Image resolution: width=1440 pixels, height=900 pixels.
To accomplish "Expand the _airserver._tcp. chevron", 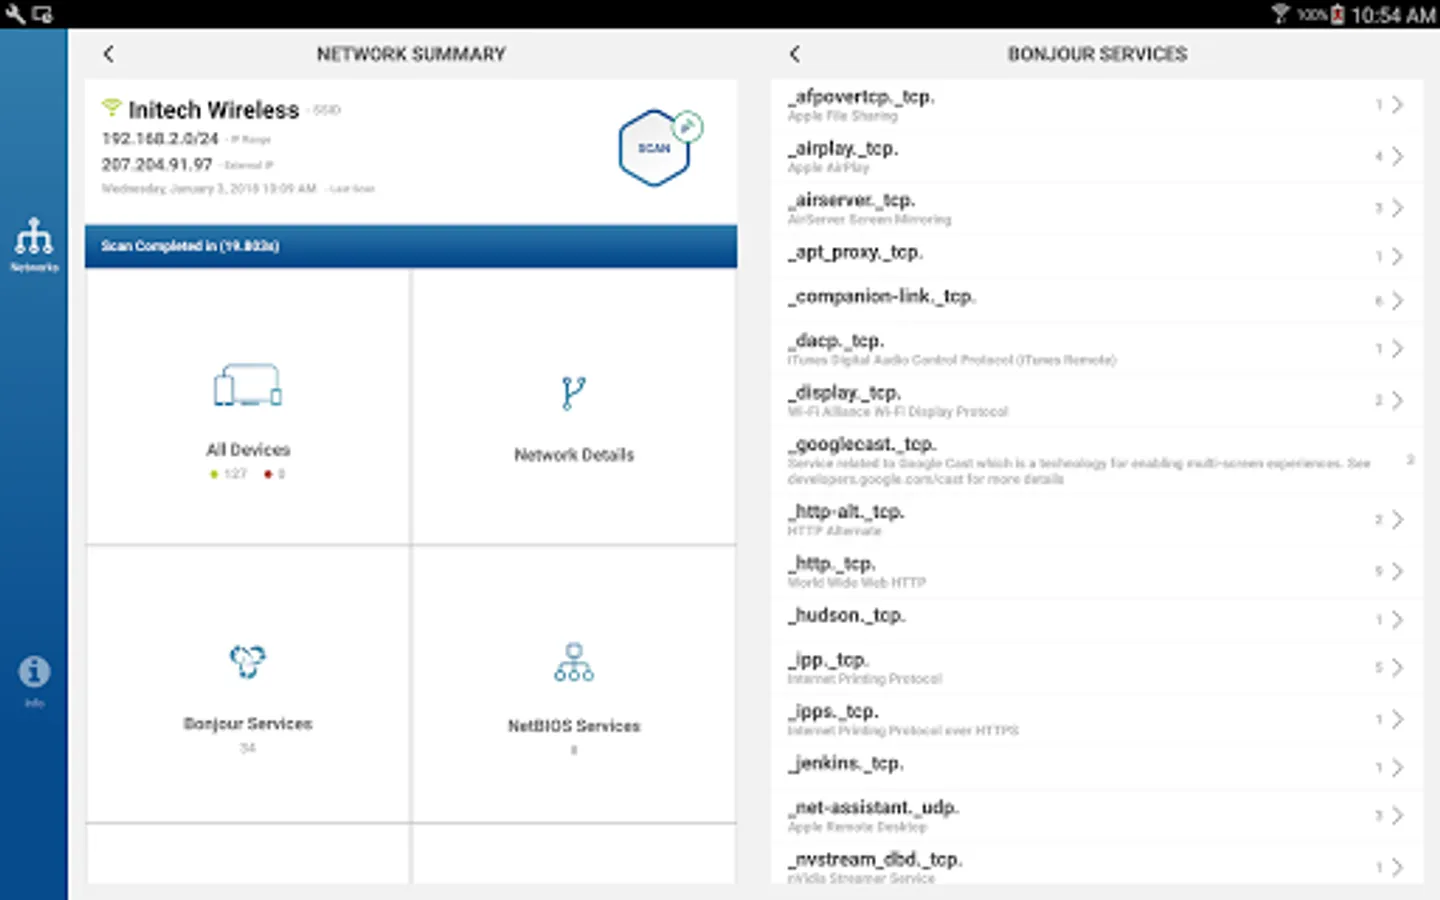I will [x=1398, y=208].
